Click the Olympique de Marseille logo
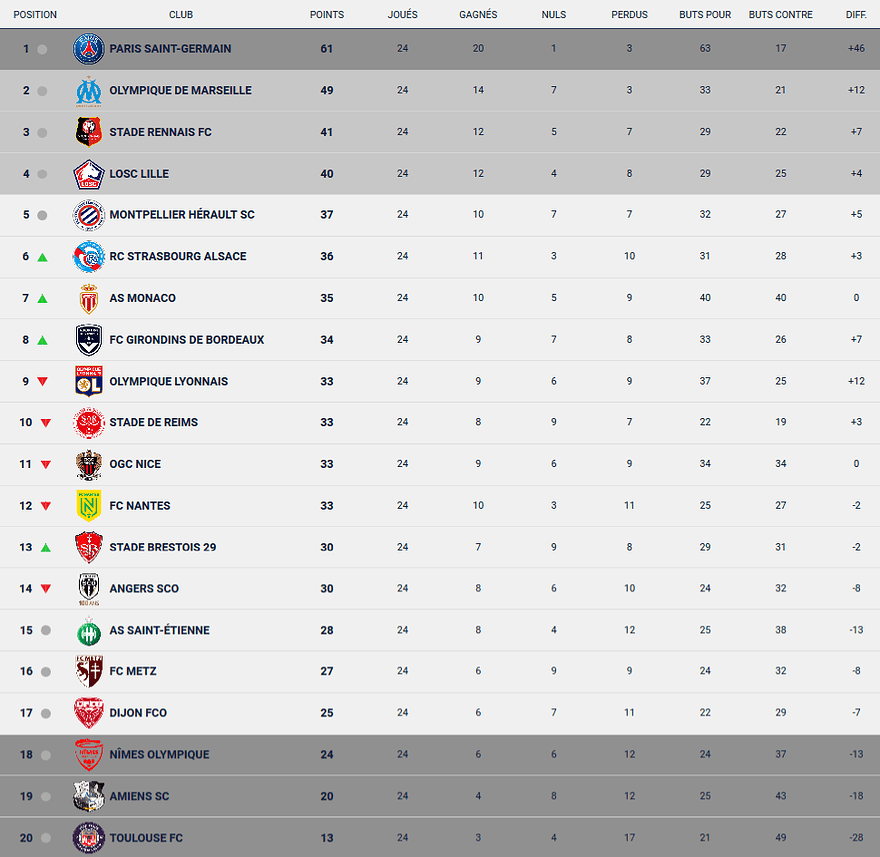 (89, 91)
